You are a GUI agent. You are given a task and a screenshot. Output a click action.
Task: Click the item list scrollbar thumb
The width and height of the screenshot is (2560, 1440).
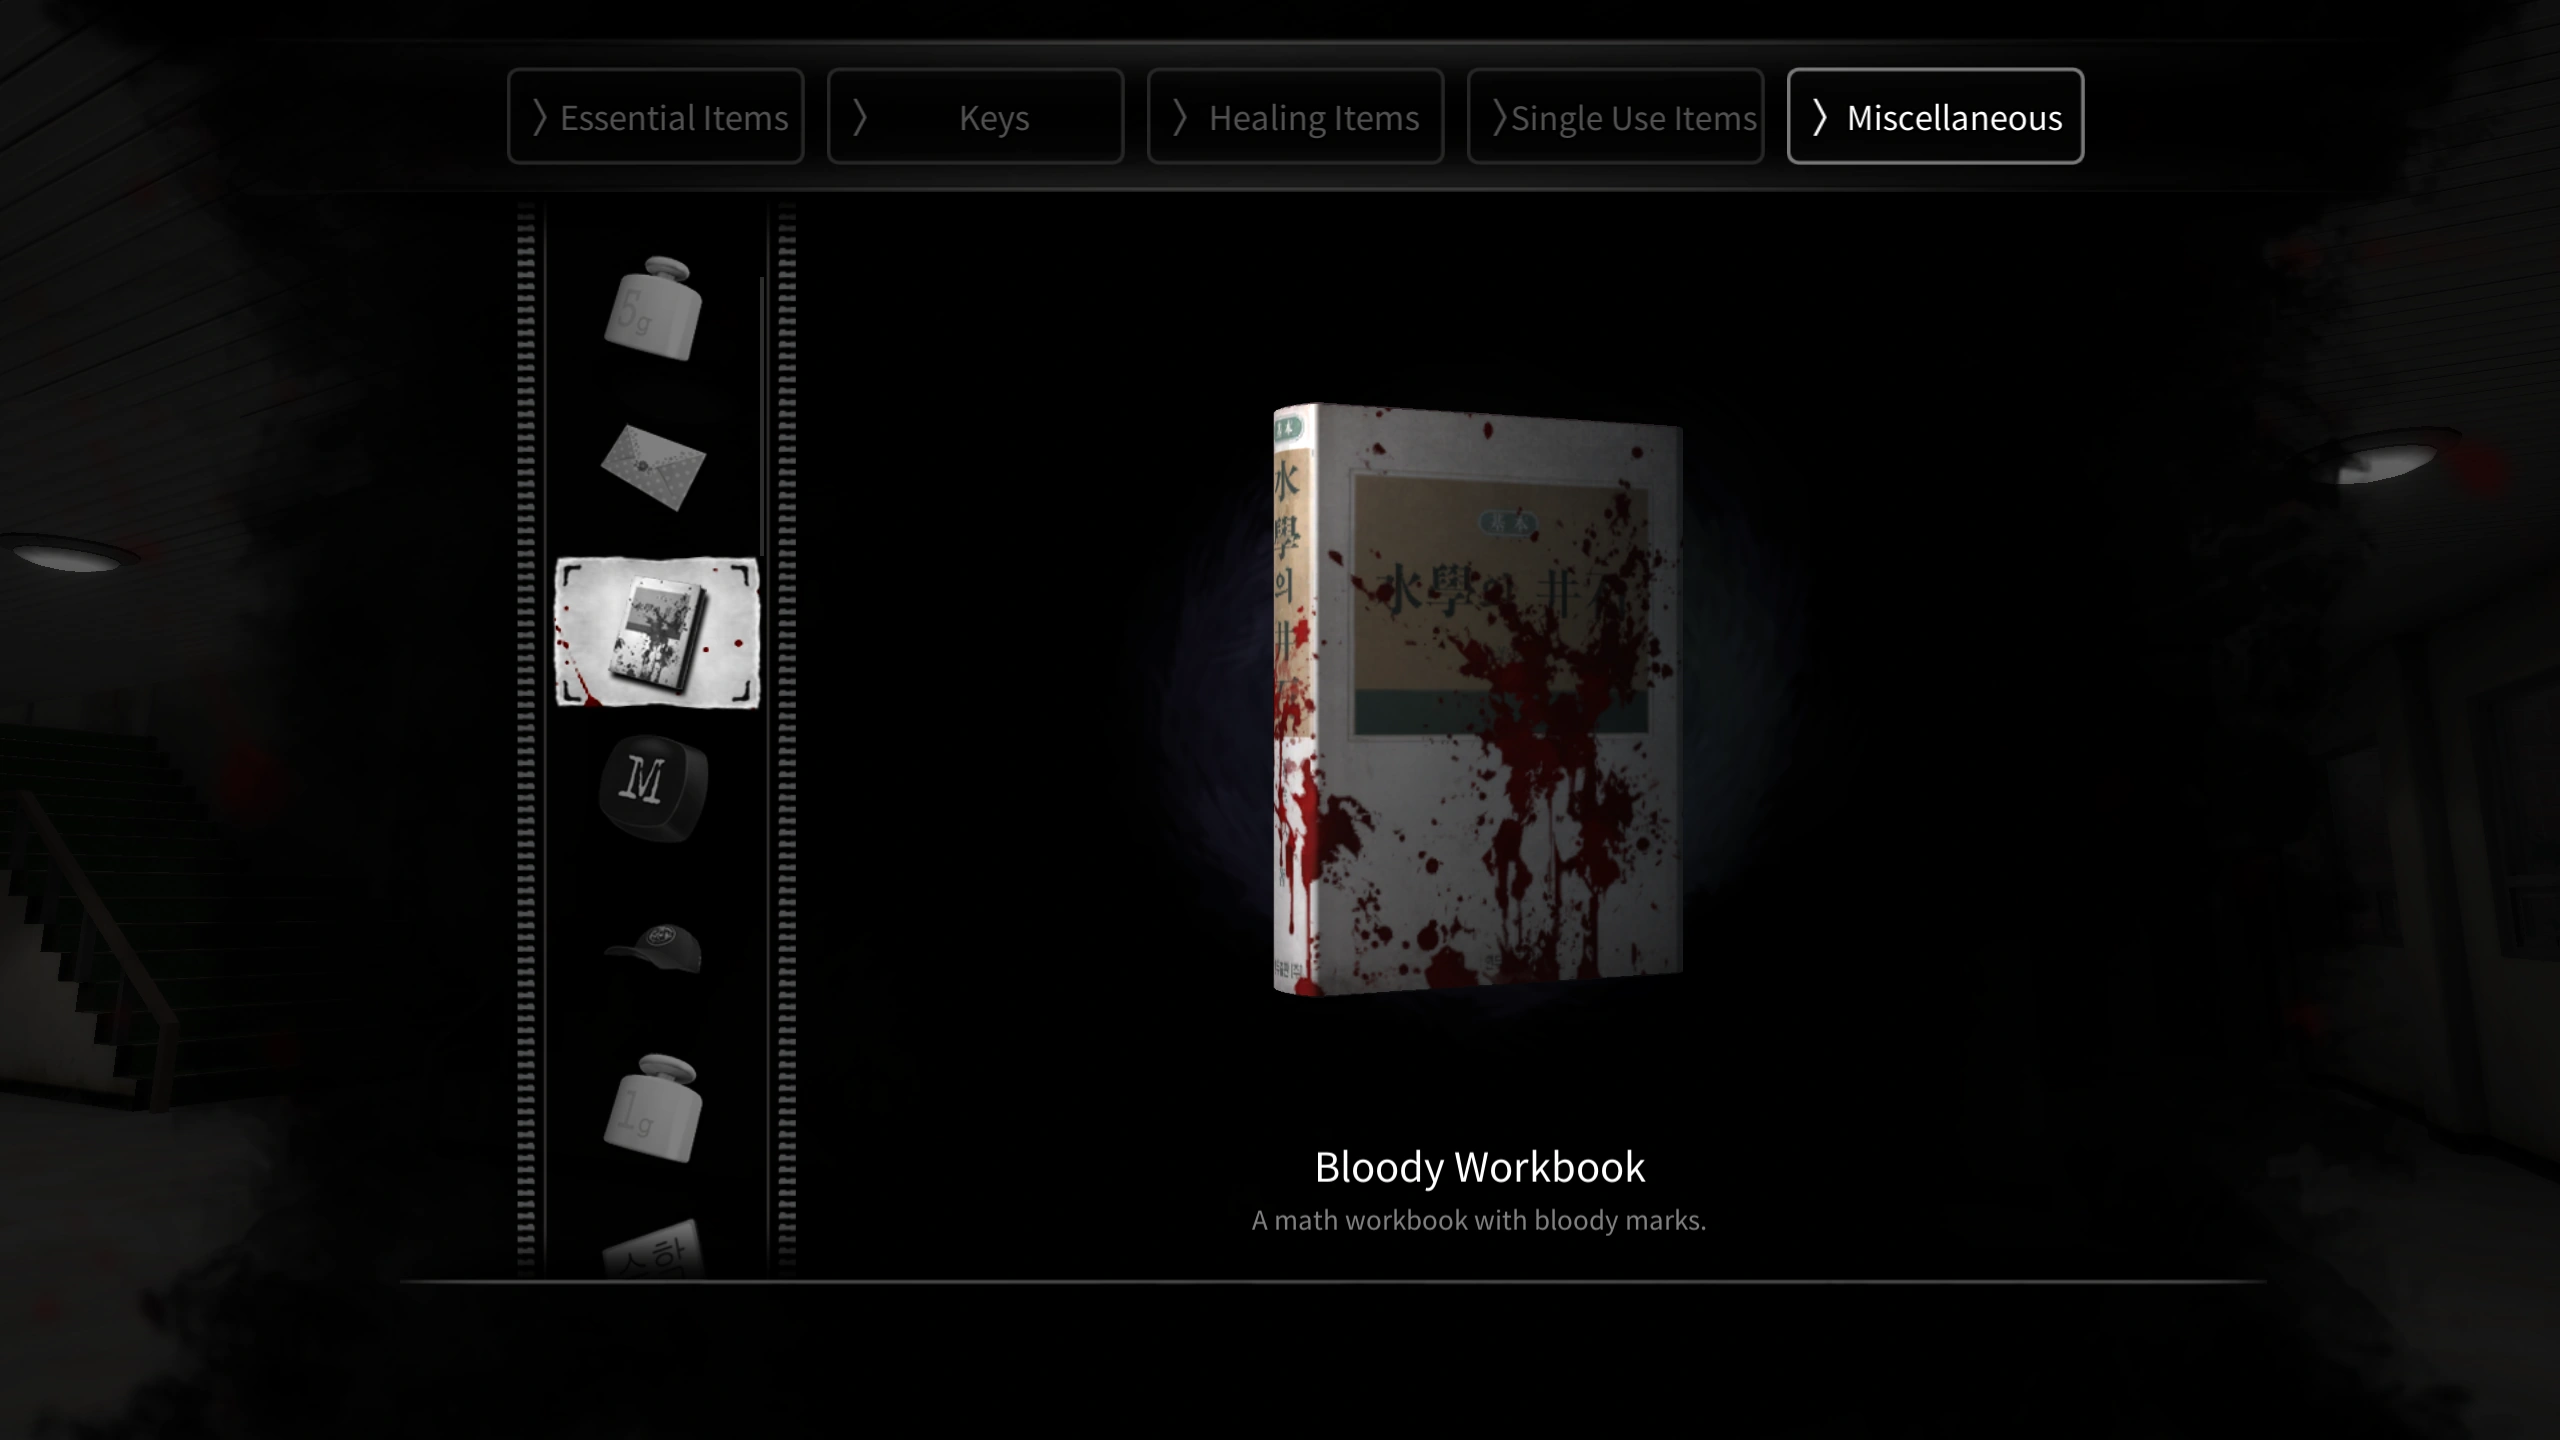click(x=762, y=415)
